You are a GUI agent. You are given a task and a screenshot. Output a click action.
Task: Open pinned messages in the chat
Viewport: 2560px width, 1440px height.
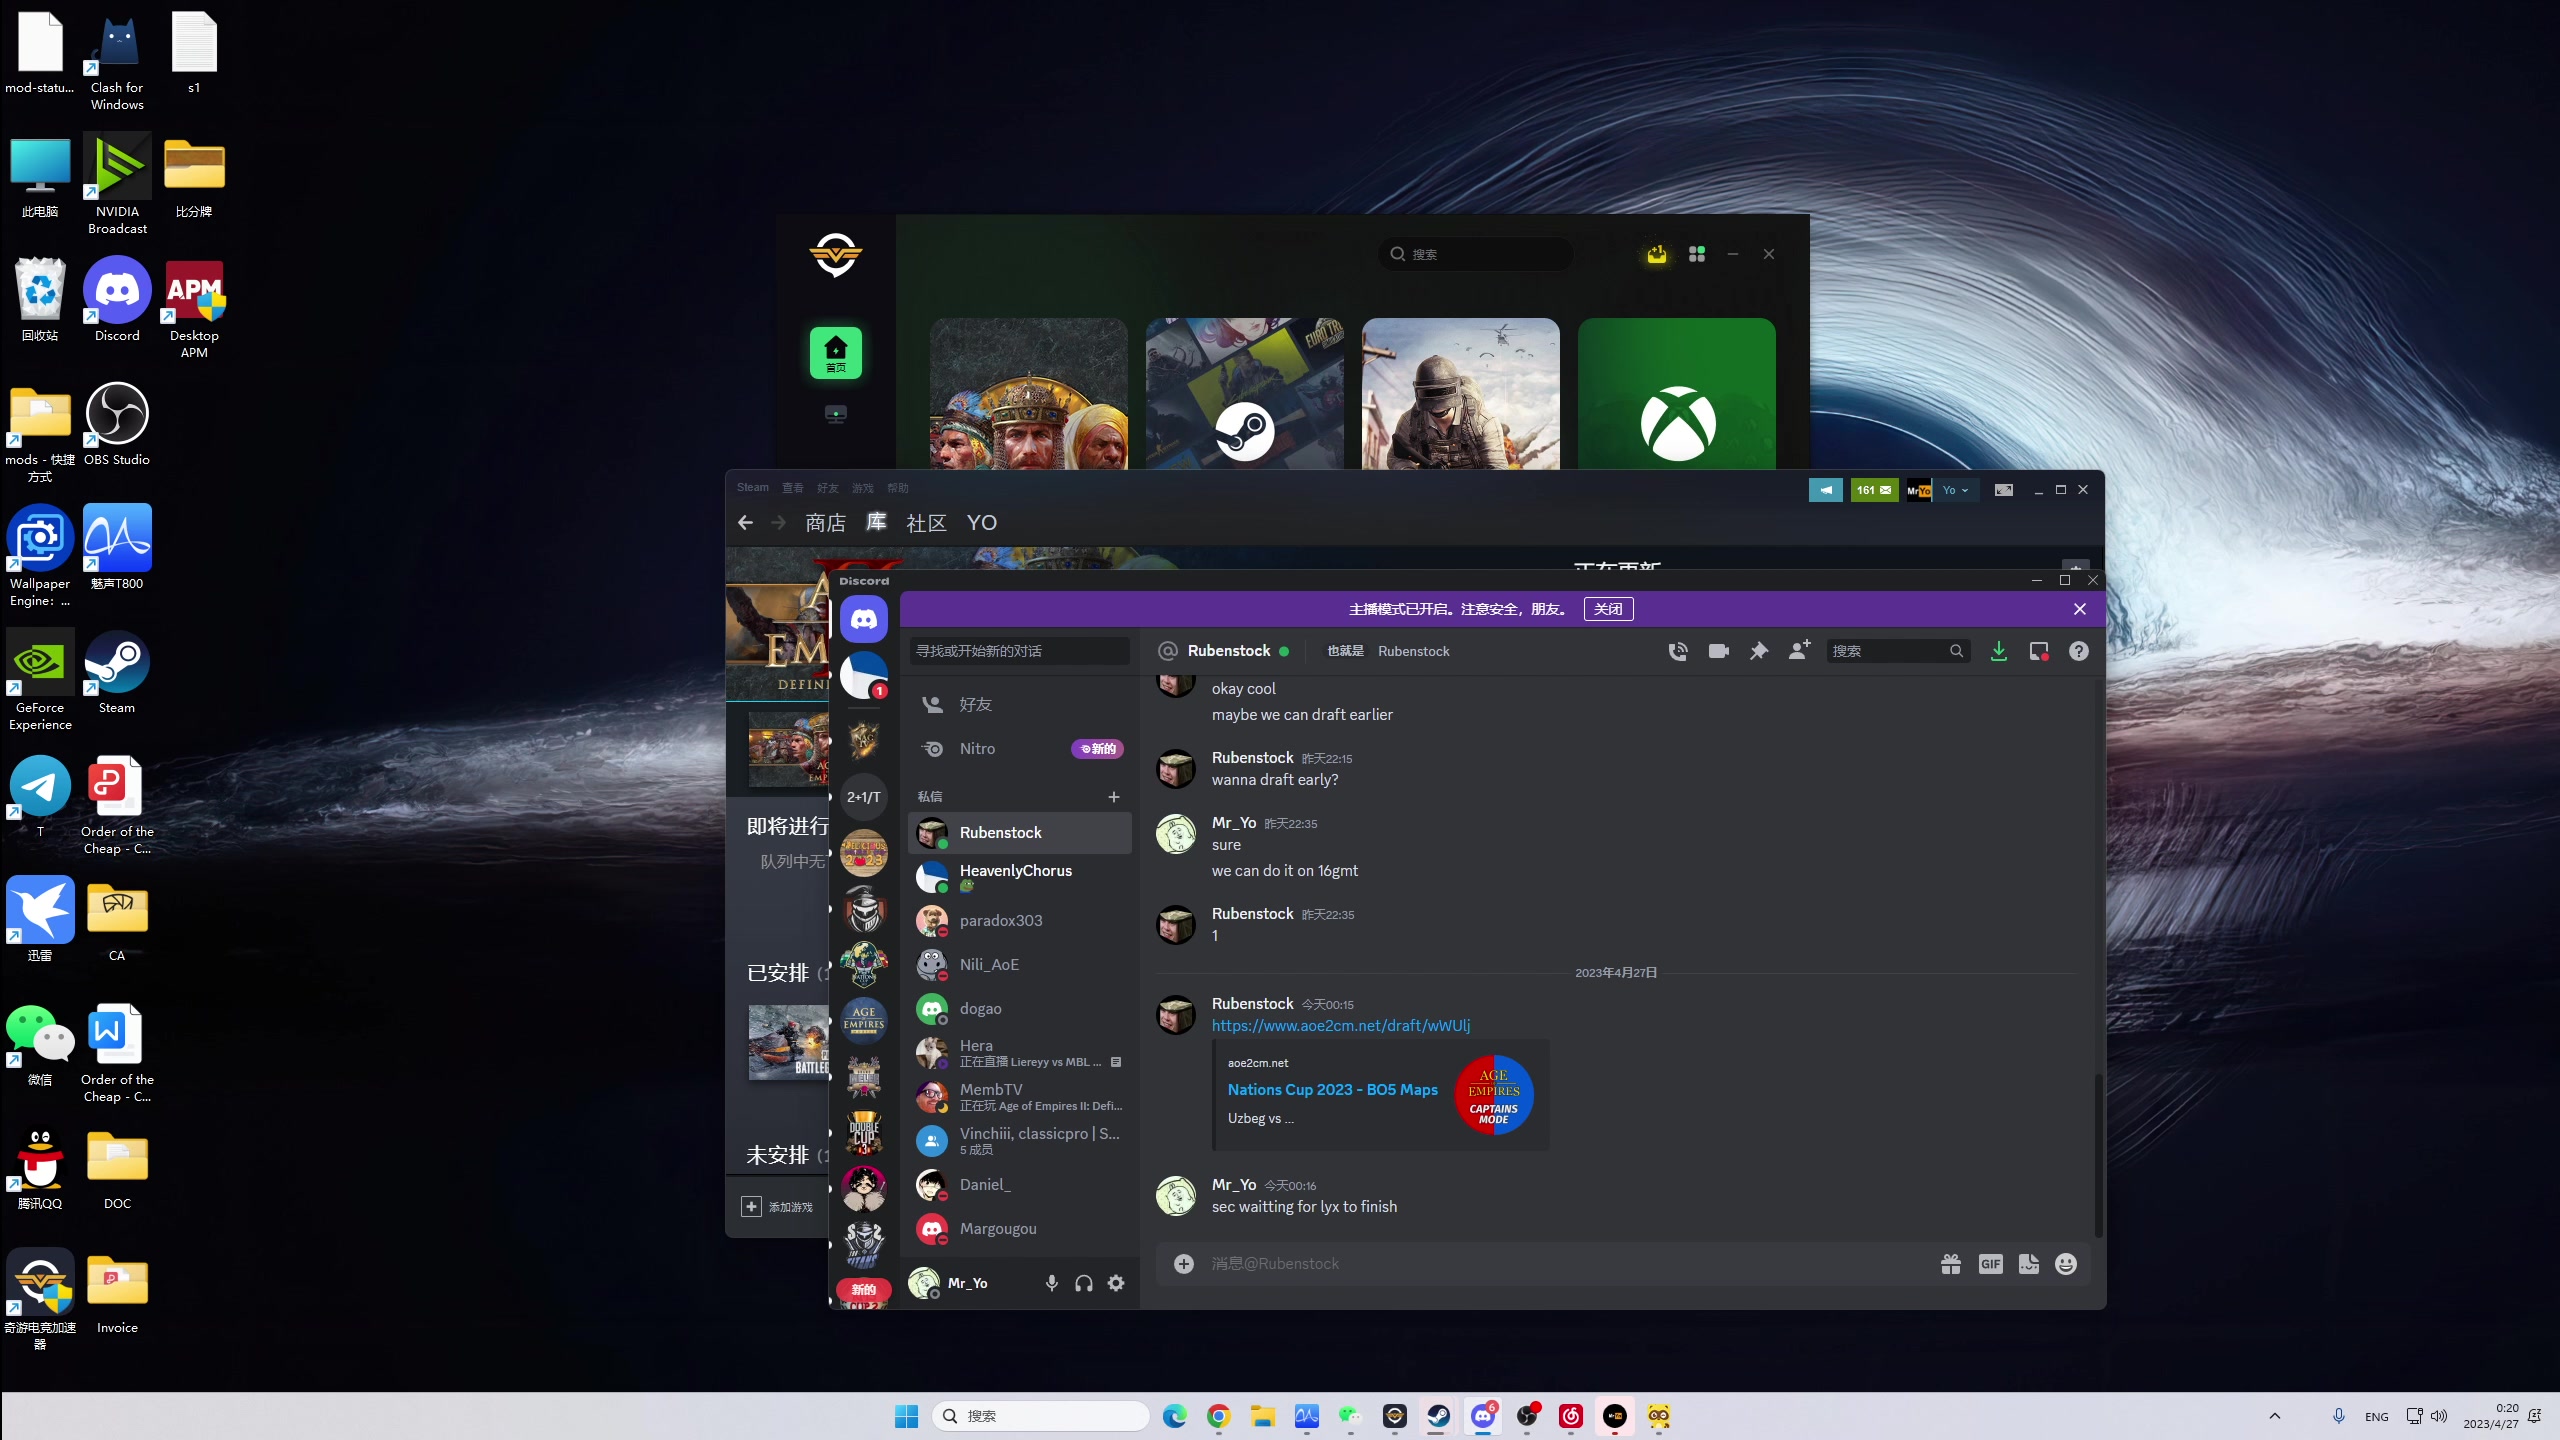pyautogui.click(x=1758, y=651)
